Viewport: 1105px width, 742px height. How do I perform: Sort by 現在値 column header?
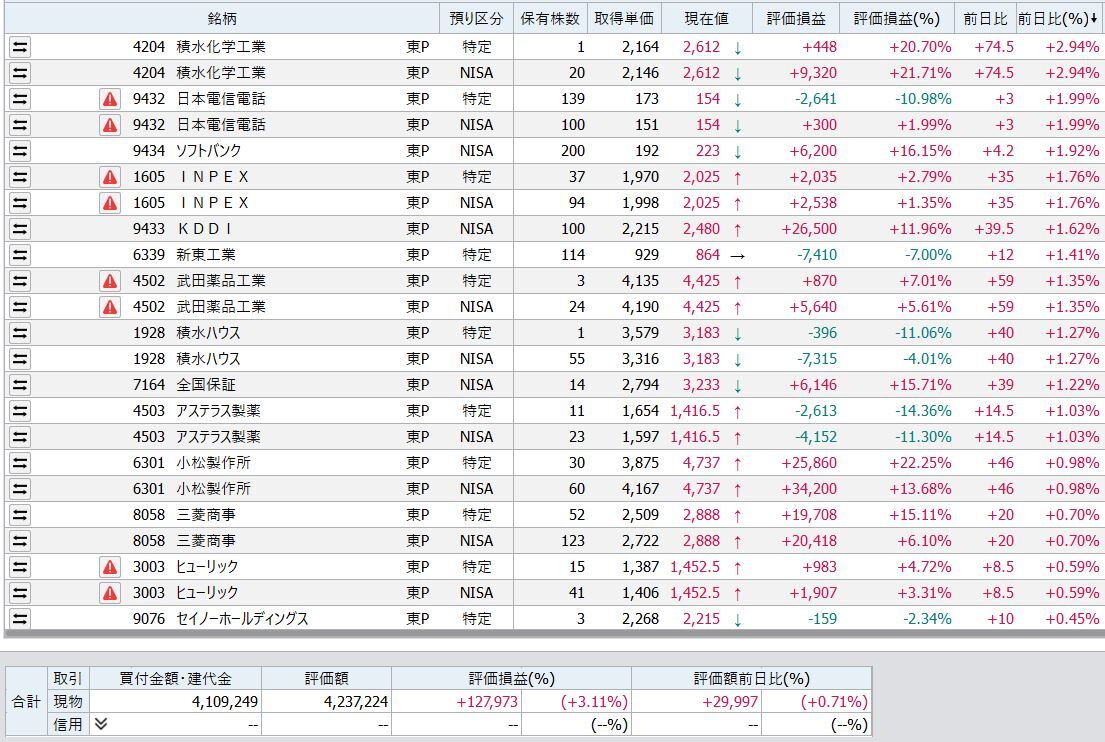[x=707, y=19]
